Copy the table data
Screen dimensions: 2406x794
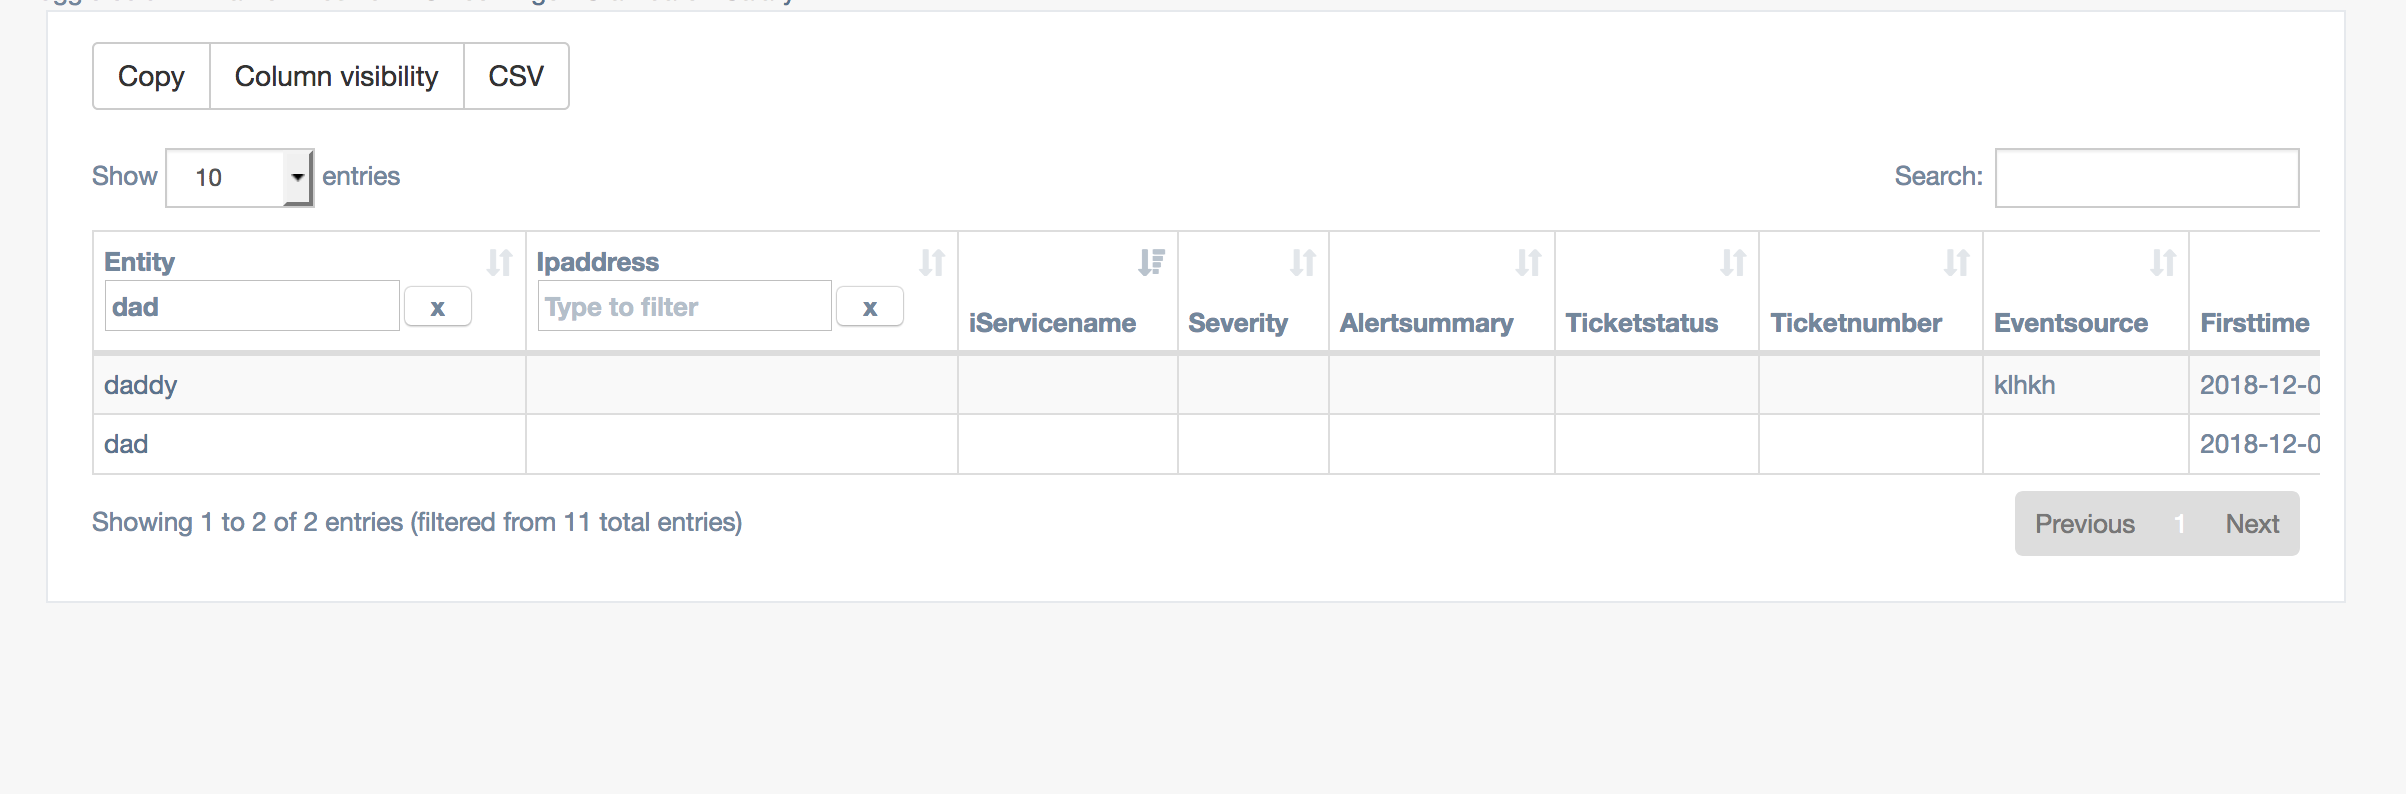coord(151,76)
